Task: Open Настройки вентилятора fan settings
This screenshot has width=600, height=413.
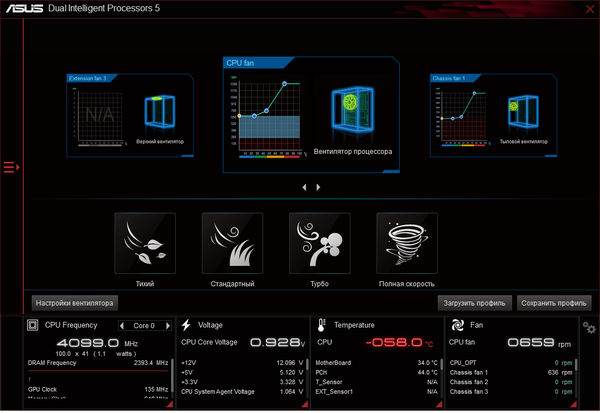Action: click(75, 303)
